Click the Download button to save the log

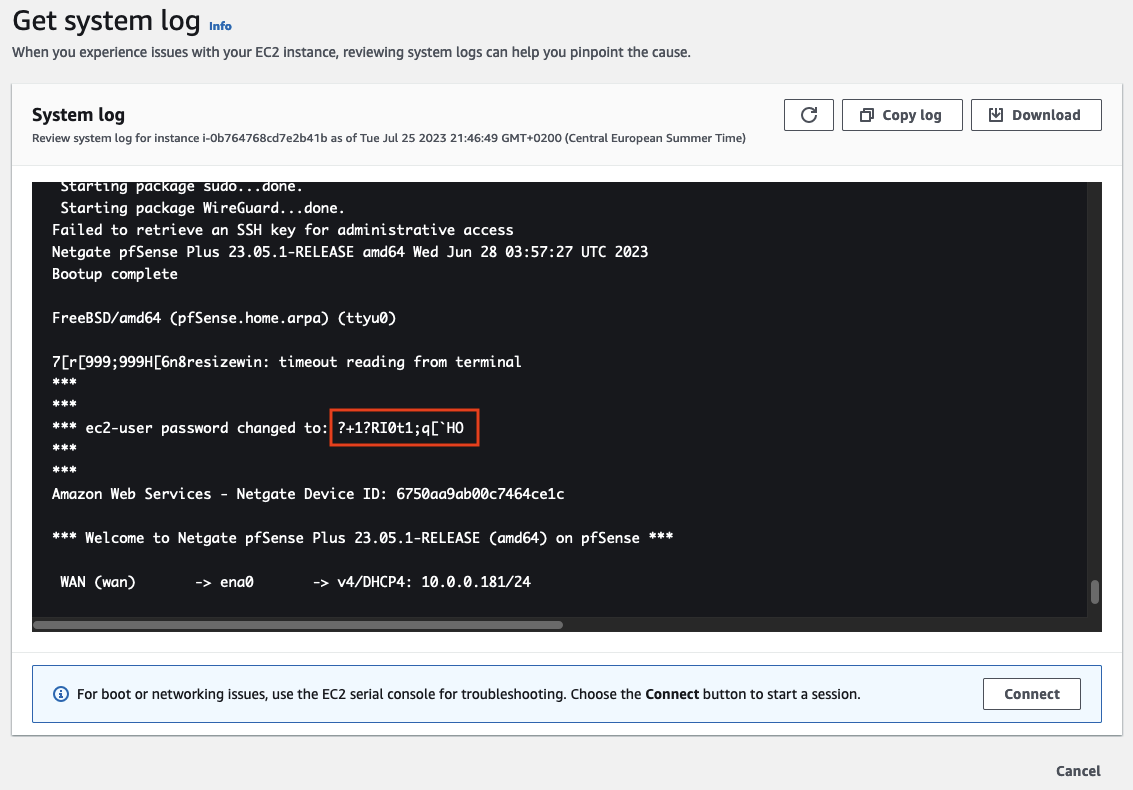(1036, 115)
